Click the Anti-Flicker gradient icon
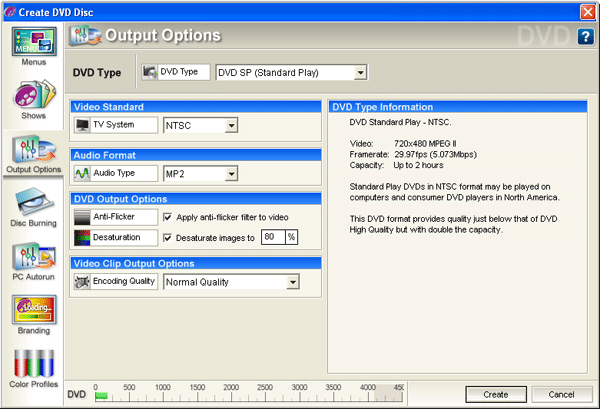 tap(82, 217)
